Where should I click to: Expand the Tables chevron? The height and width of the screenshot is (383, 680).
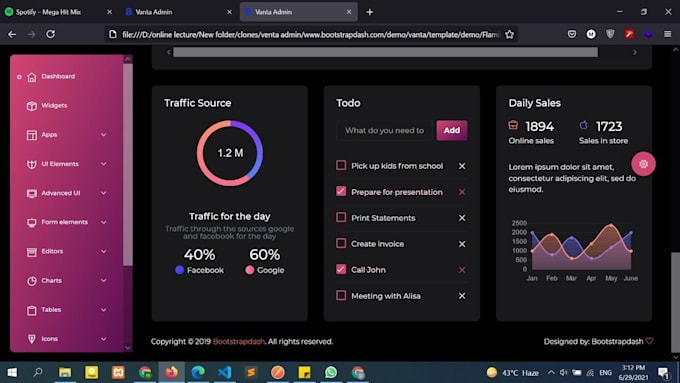(x=104, y=310)
